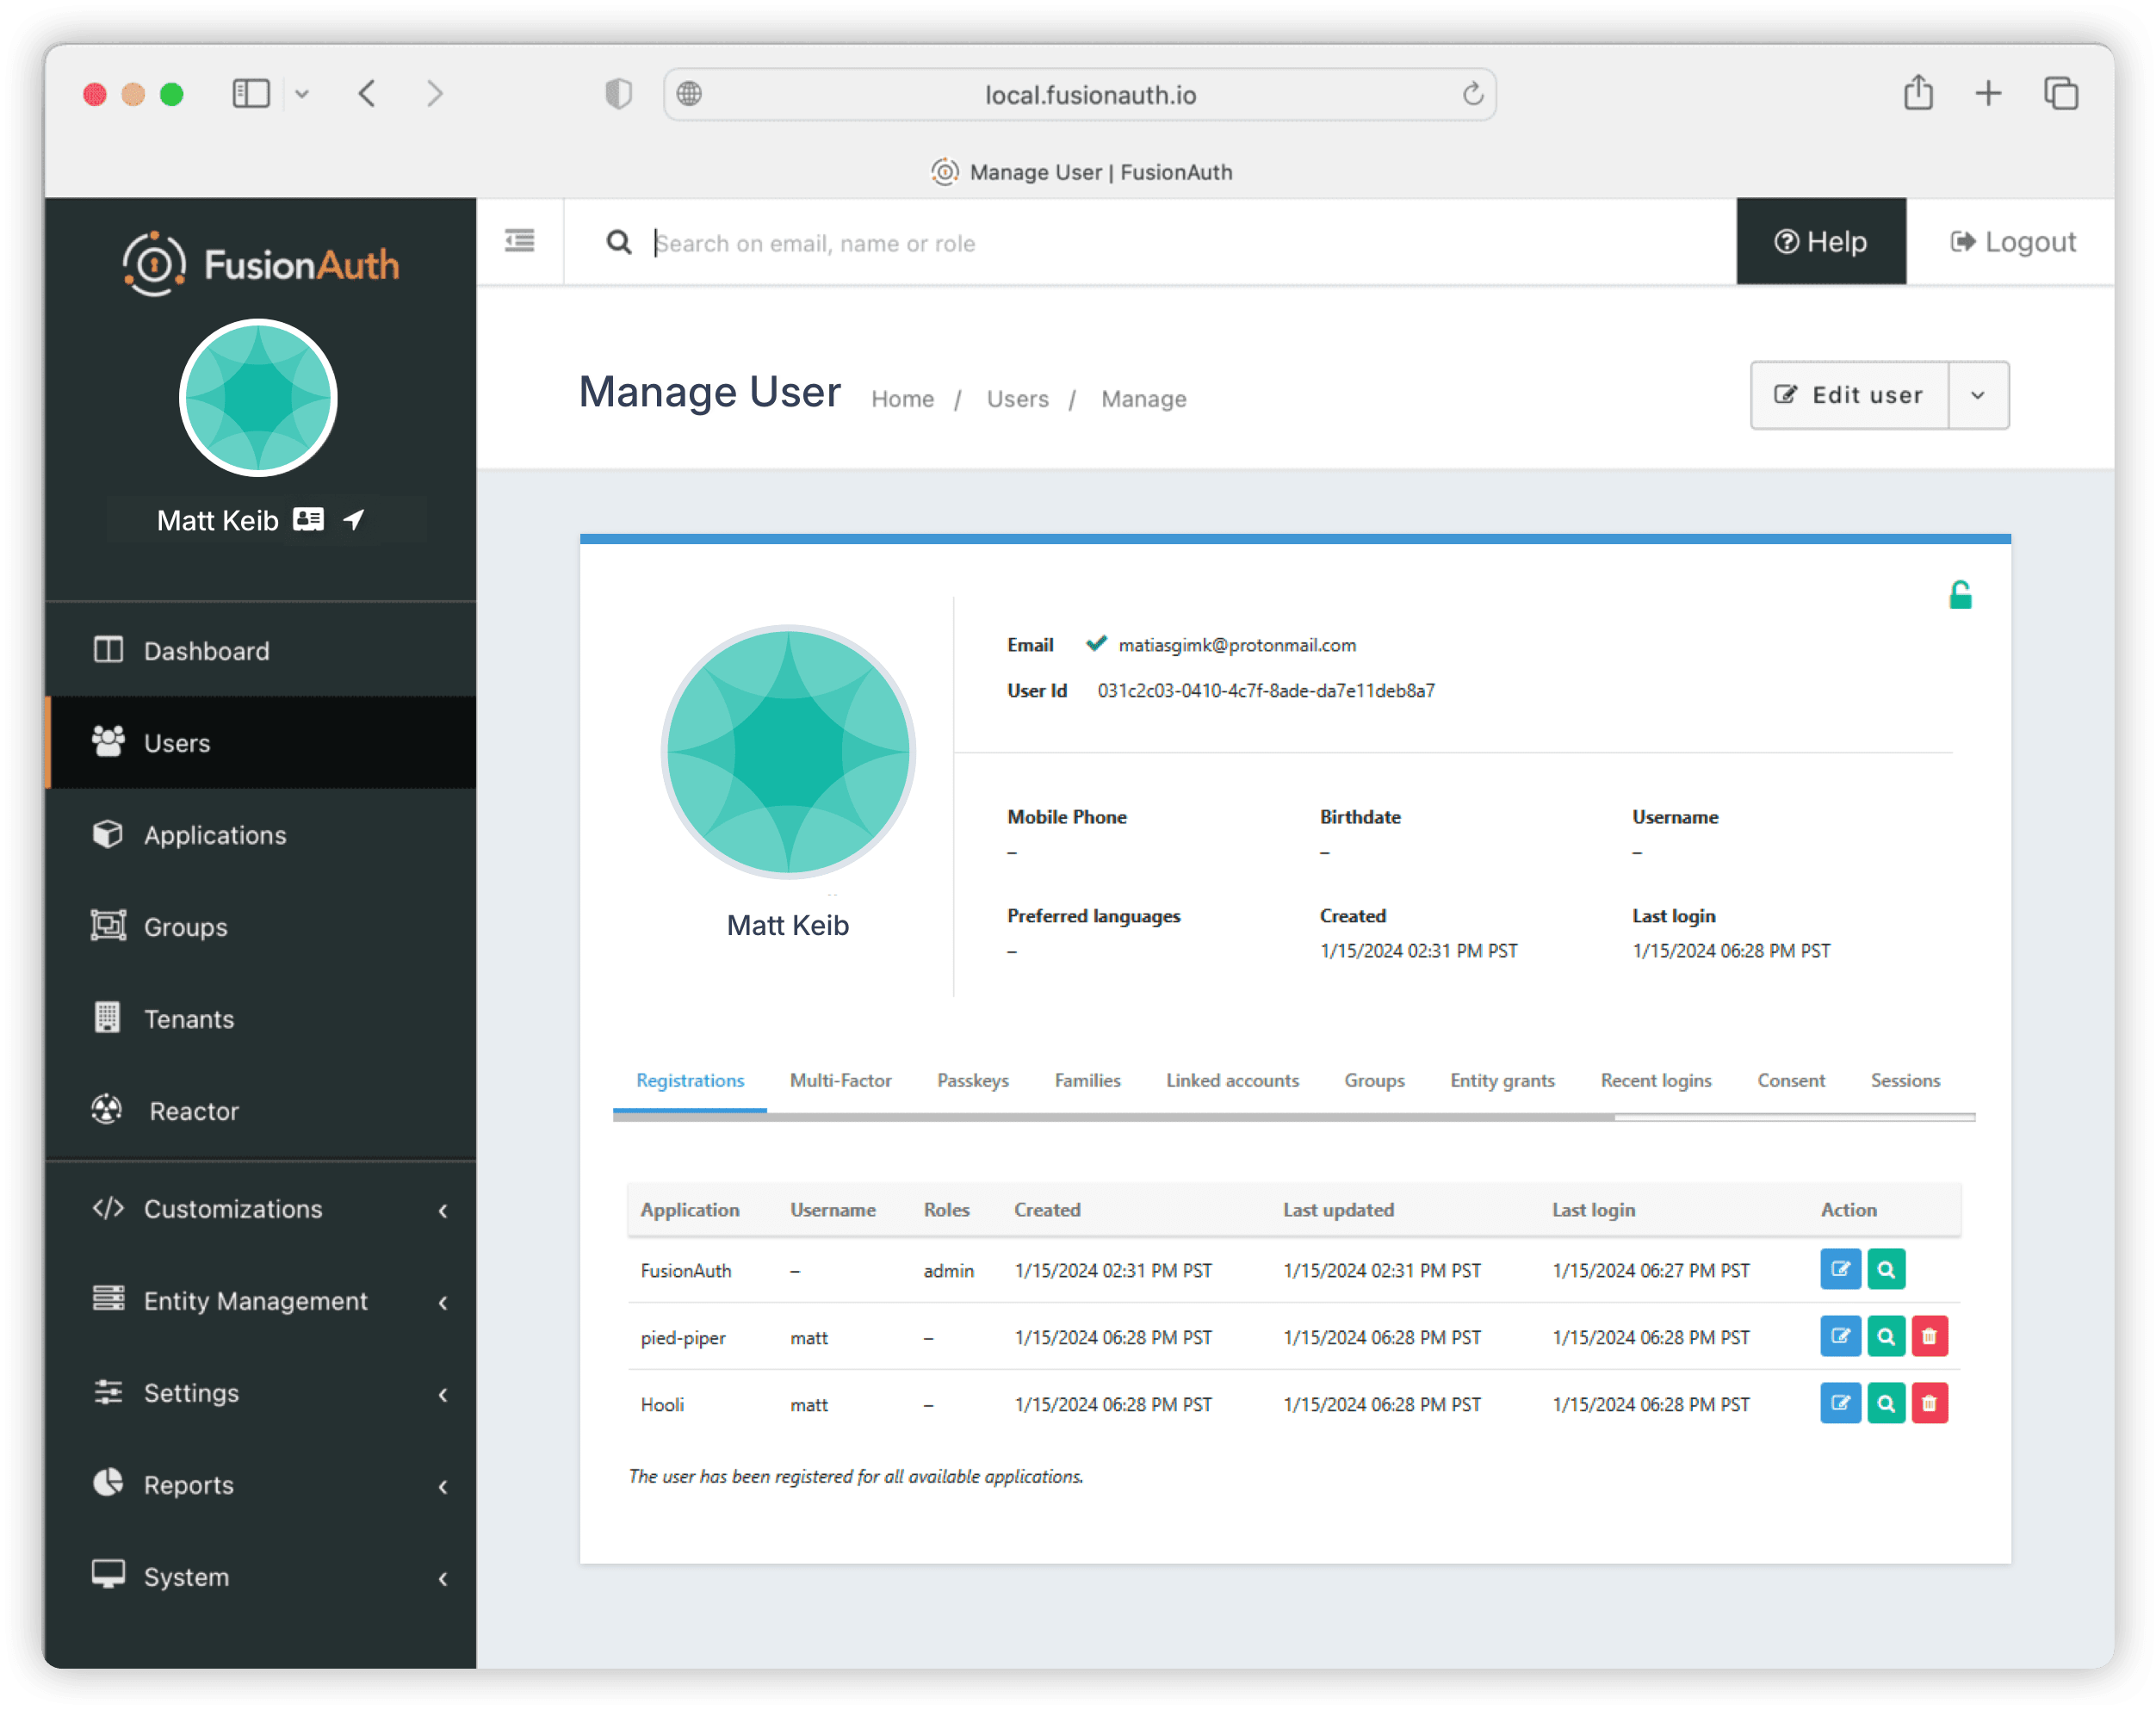Viewport: 2156px width, 1710px height.
Task: Toggle the Safari sidebar button
Action: coord(251,93)
